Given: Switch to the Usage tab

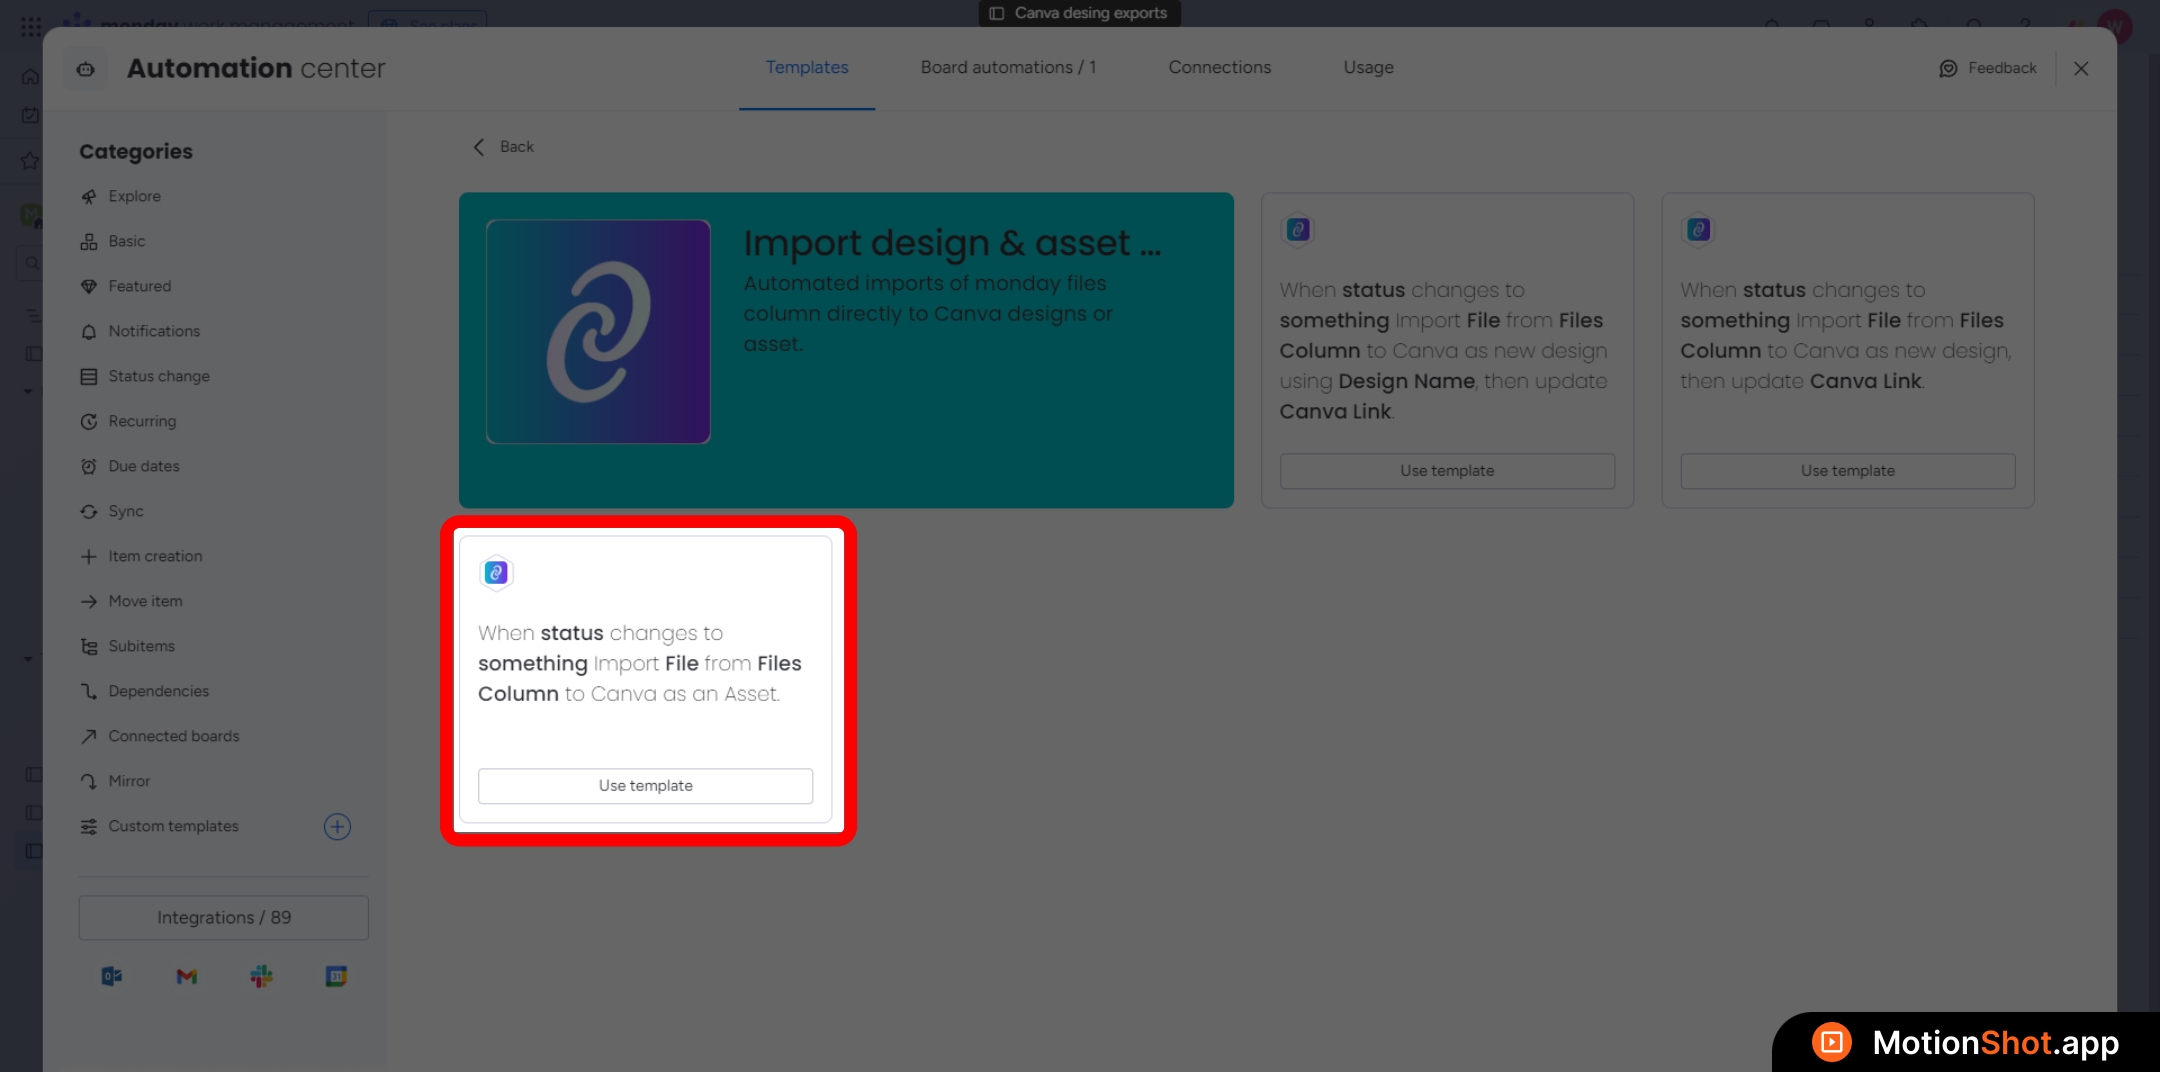Looking at the screenshot, I should [1368, 67].
